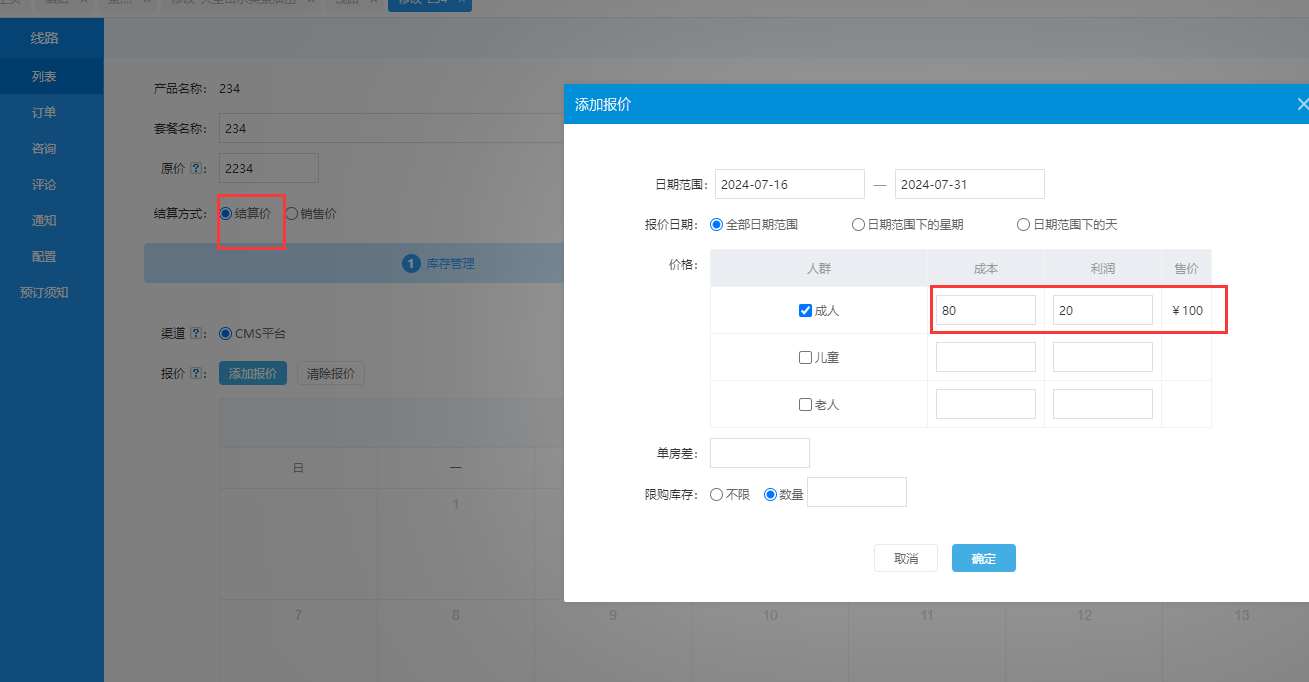Open the end date picker 2024-07-31
This screenshot has width=1309, height=682.
click(x=969, y=185)
